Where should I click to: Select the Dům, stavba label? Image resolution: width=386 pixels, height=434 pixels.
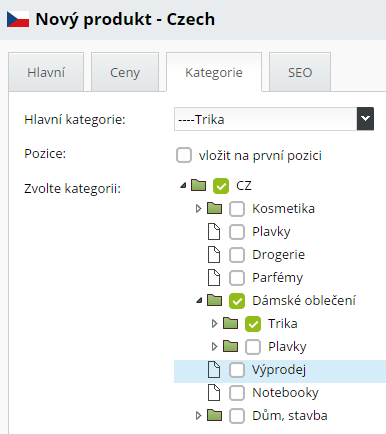click(290, 416)
